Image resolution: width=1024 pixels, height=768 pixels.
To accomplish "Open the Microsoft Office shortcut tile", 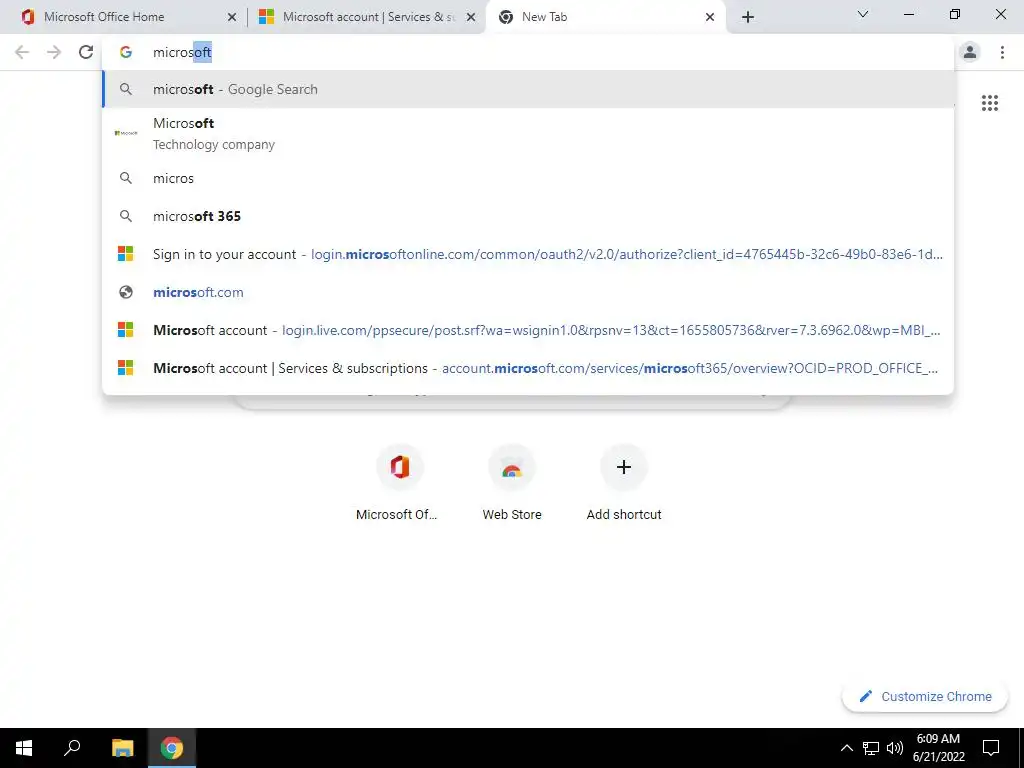I will pyautogui.click(x=400, y=482).
